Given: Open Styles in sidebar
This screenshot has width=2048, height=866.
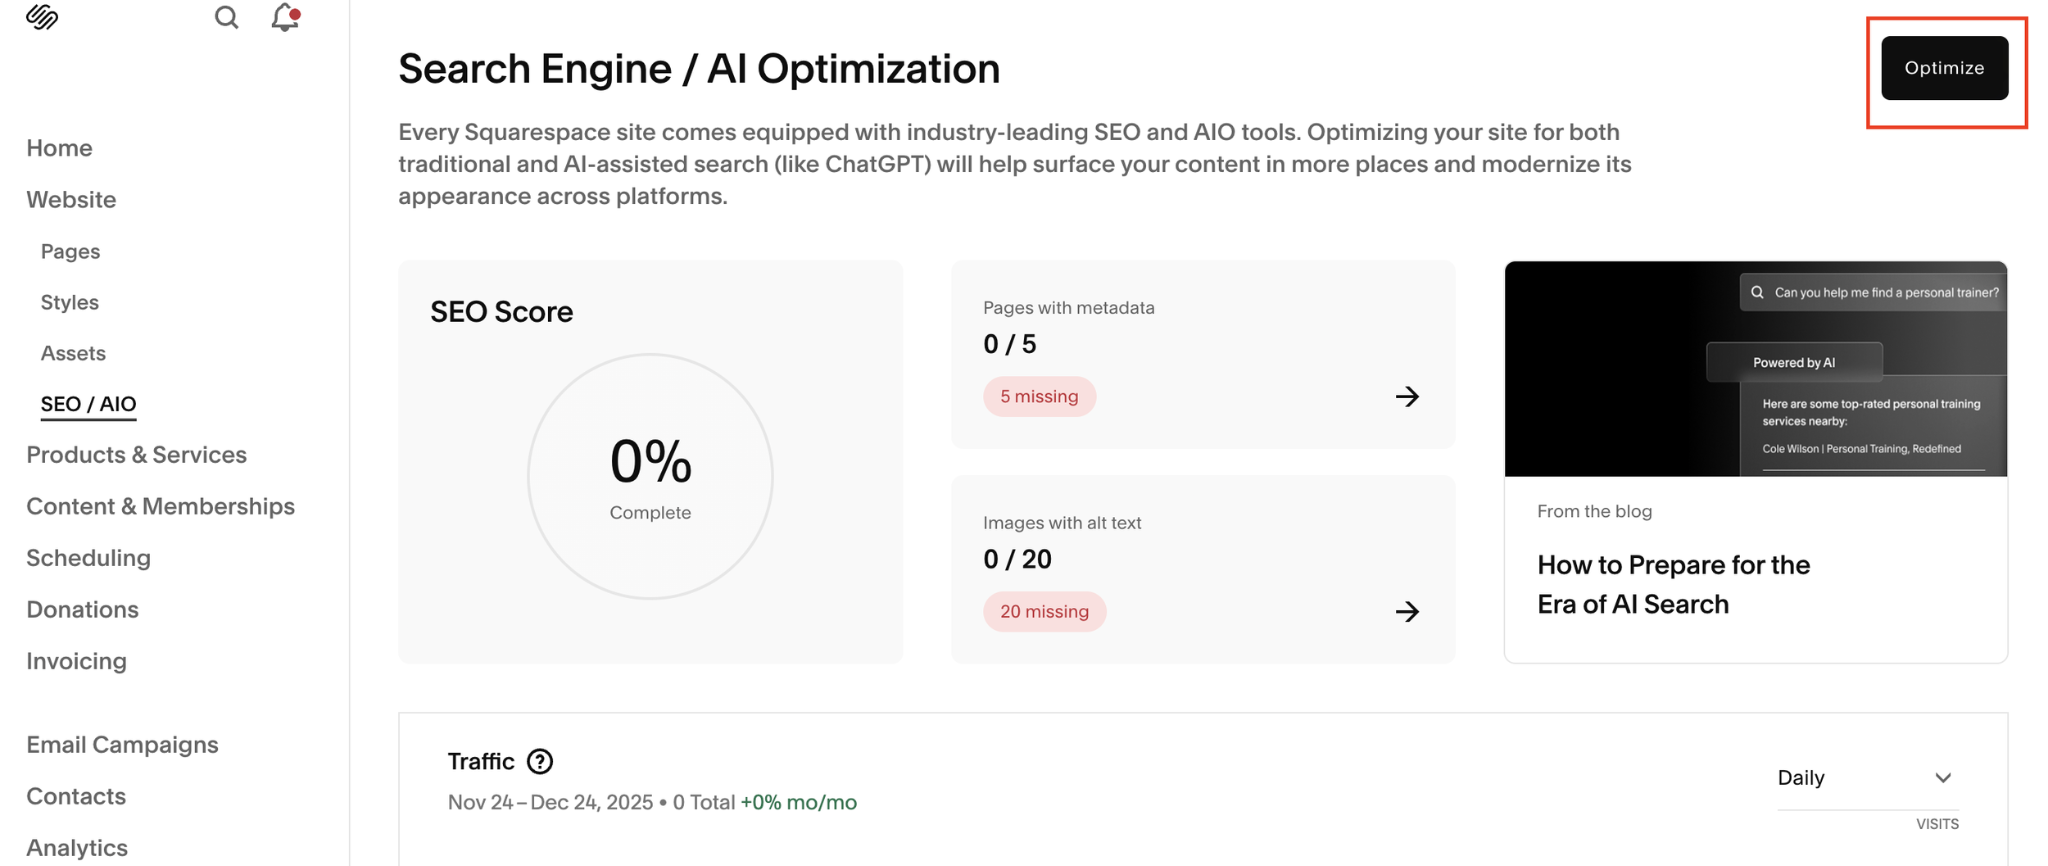Looking at the screenshot, I should tap(69, 303).
